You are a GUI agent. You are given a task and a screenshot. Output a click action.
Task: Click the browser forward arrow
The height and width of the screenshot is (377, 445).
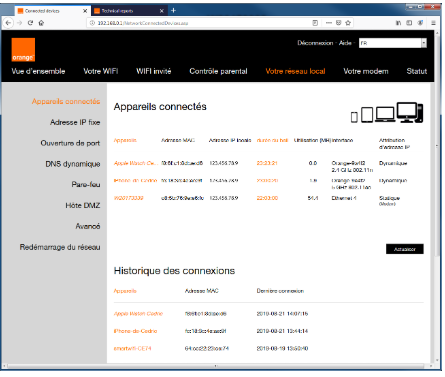[x=19, y=23]
